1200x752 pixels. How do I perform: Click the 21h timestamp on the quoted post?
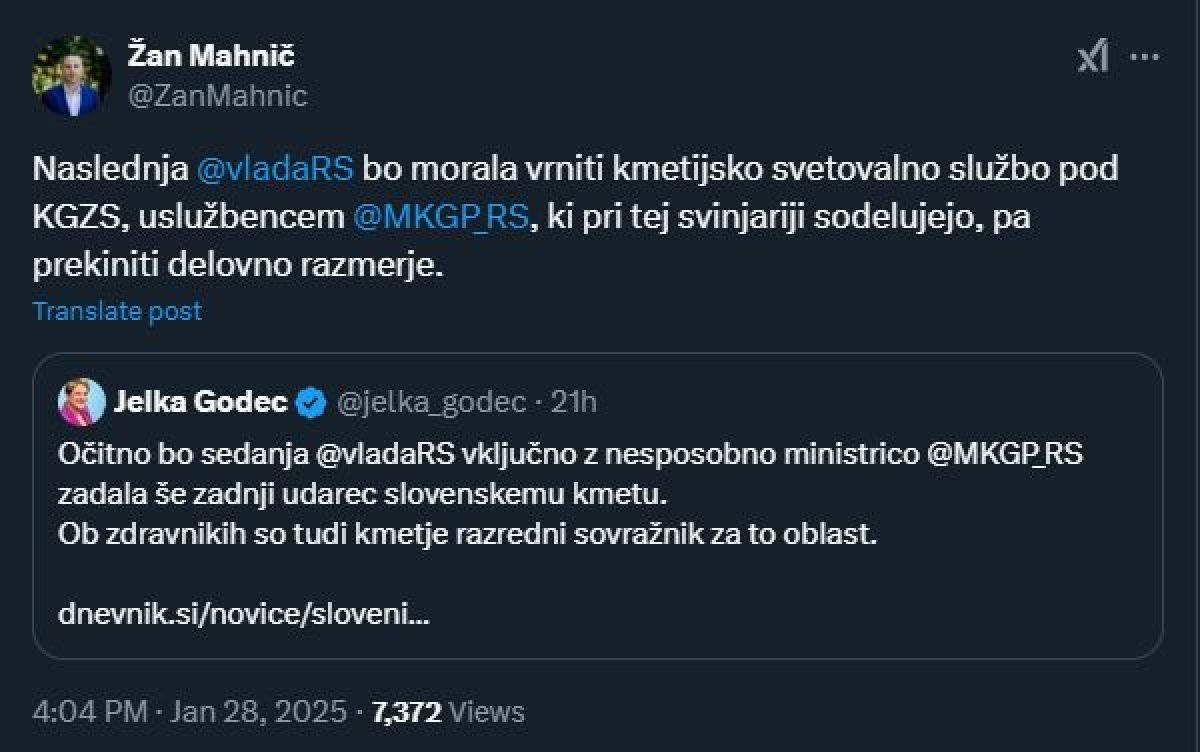click(574, 403)
